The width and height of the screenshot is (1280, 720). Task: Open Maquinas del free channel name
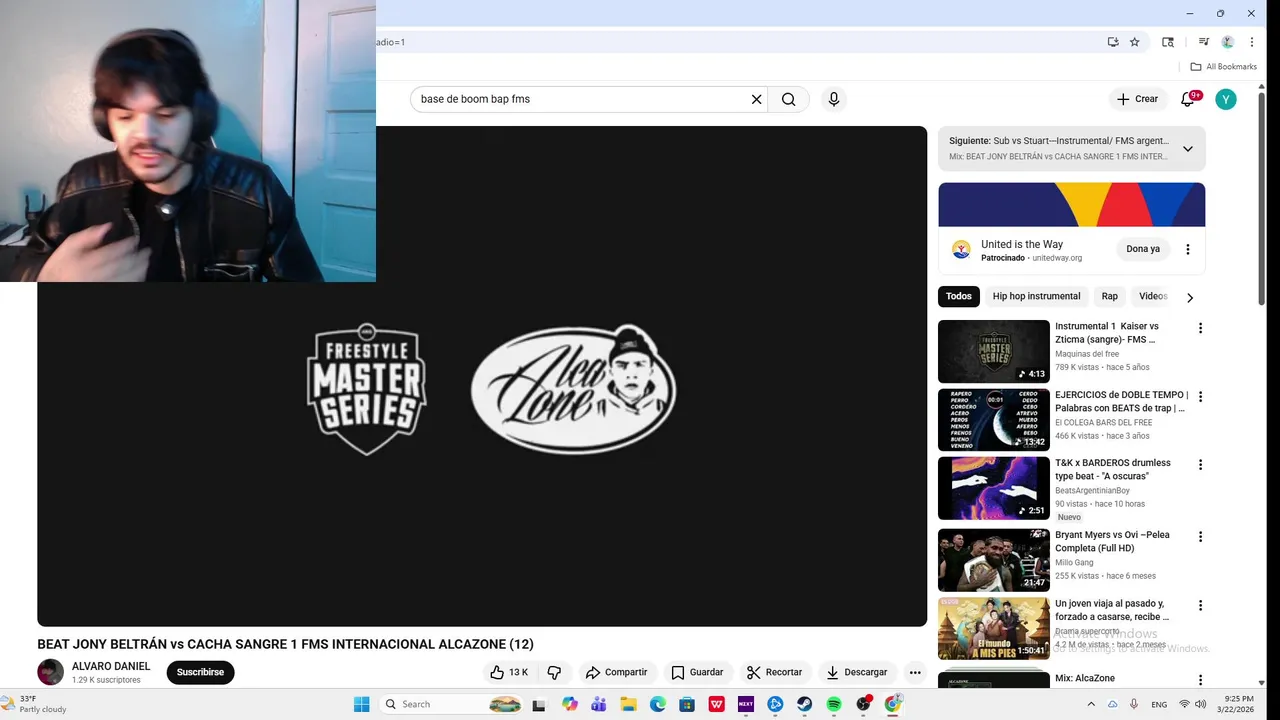pyautogui.click(x=1087, y=354)
